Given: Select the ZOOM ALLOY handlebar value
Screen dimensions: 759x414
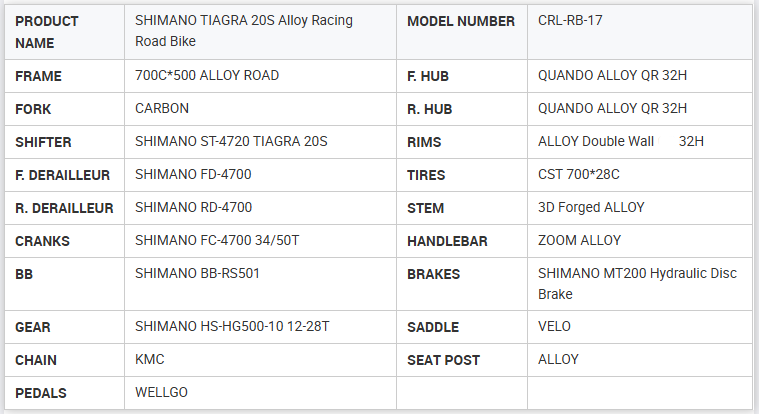Looking at the screenshot, I should pyautogui.click(x=579, y=241).
